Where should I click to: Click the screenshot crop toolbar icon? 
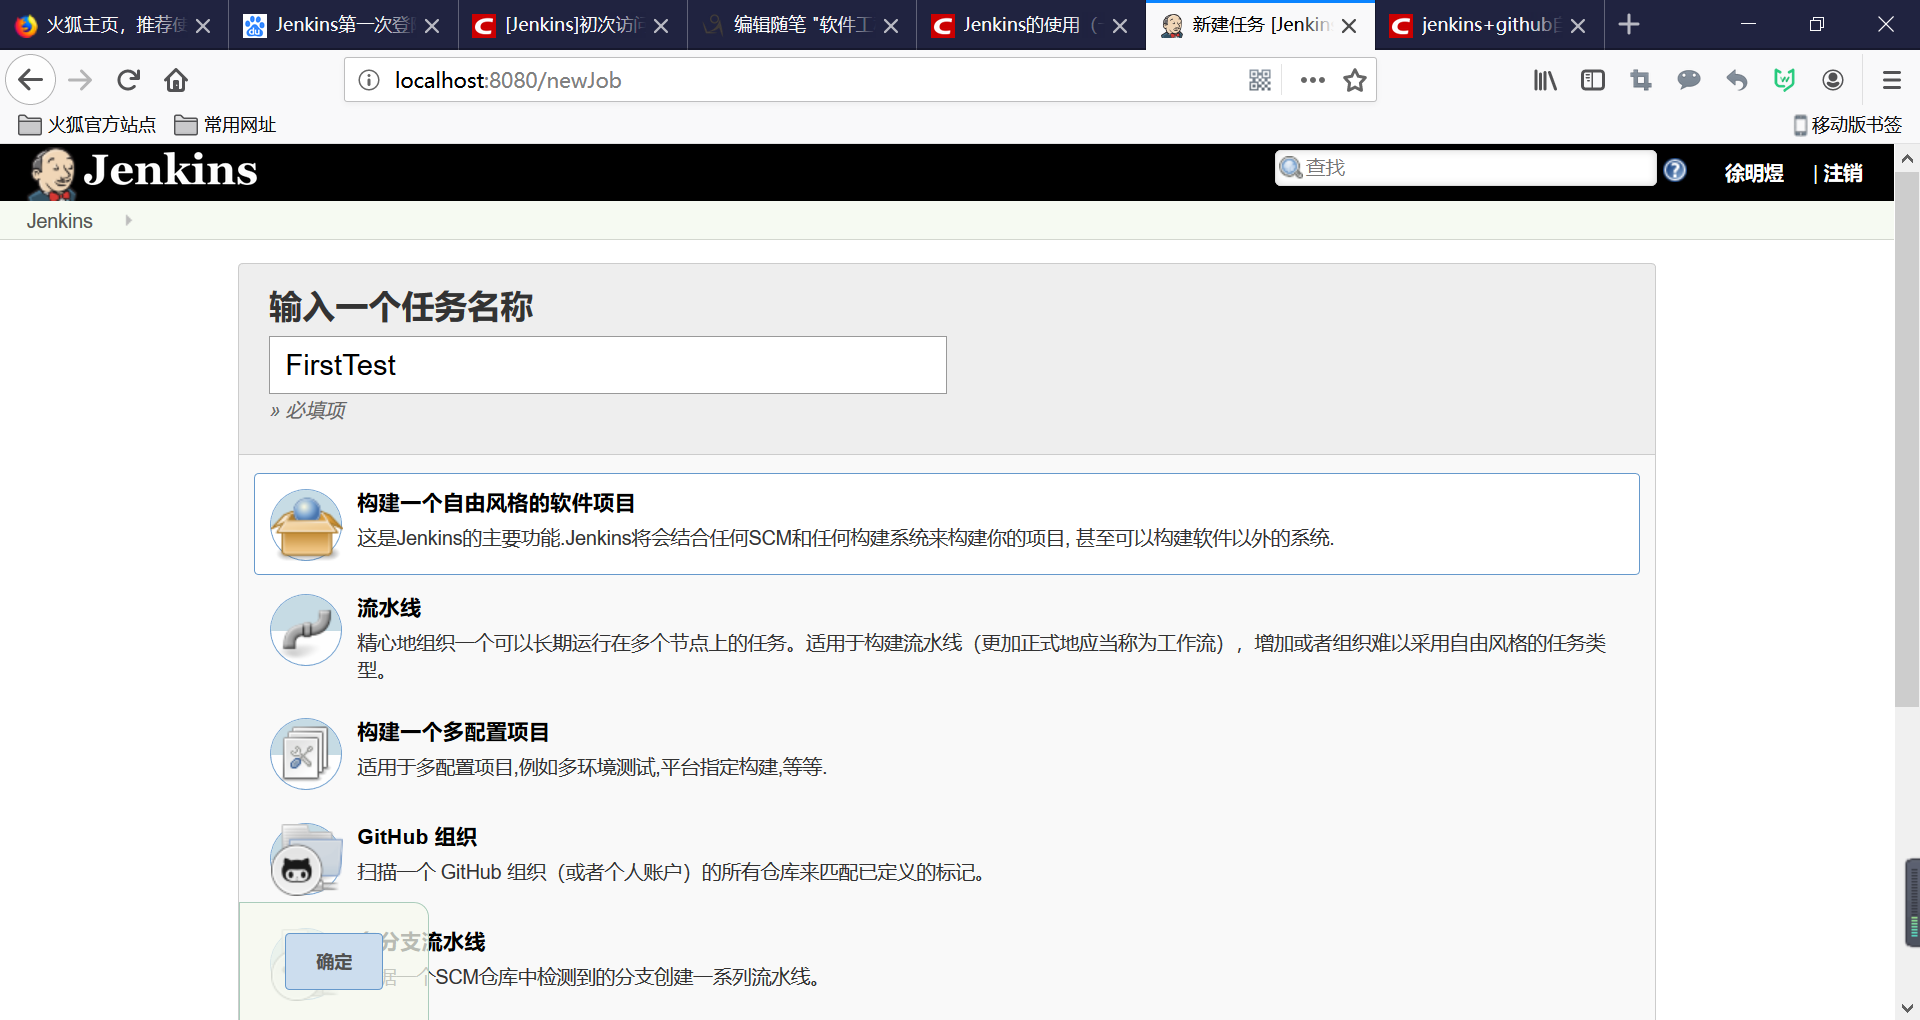tap(1641, 80)
